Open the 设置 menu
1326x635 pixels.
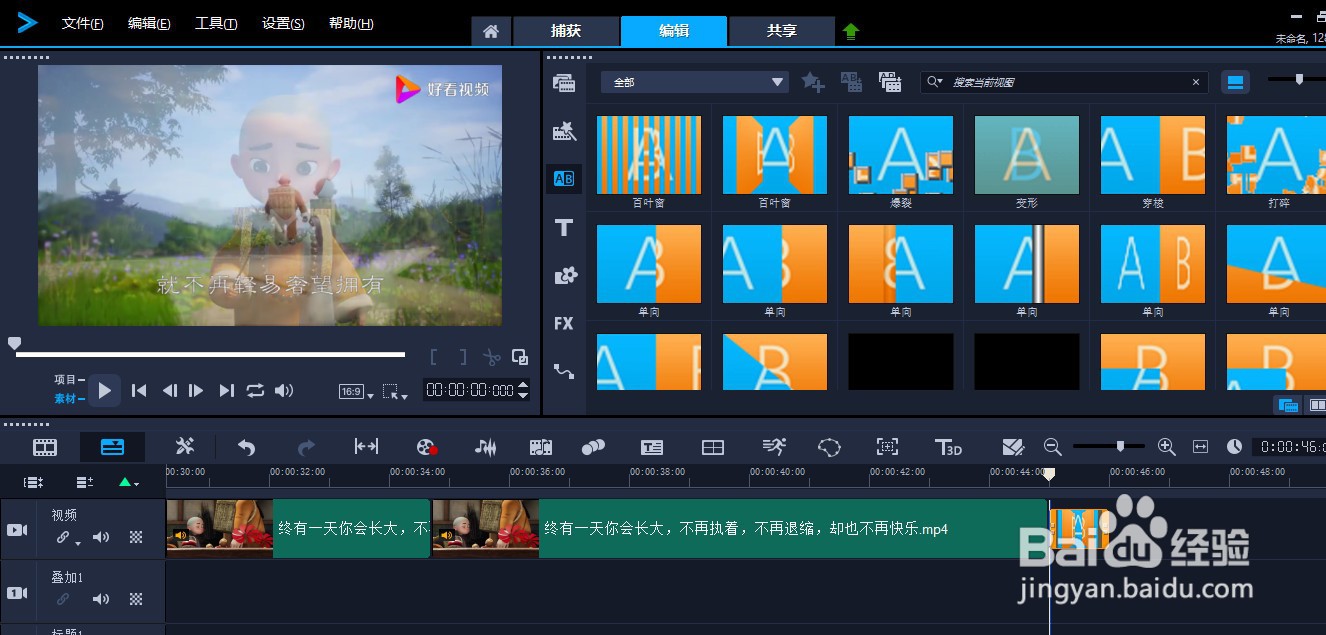pos(283,23)
